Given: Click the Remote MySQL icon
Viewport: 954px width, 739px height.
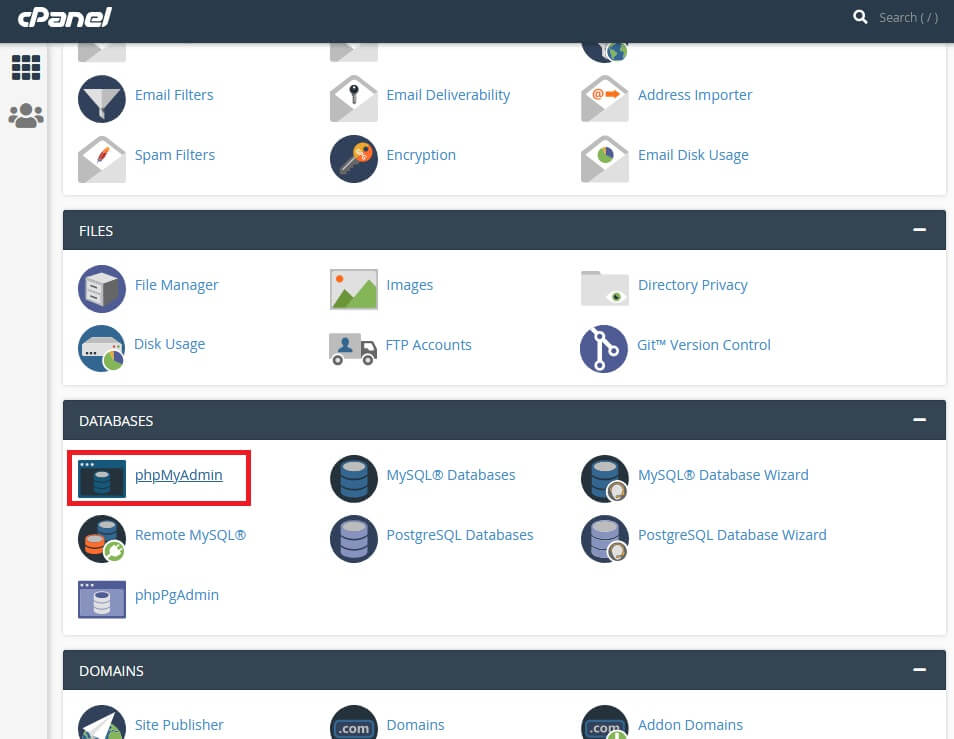Looking at the screenshot, I should (102, 539).
